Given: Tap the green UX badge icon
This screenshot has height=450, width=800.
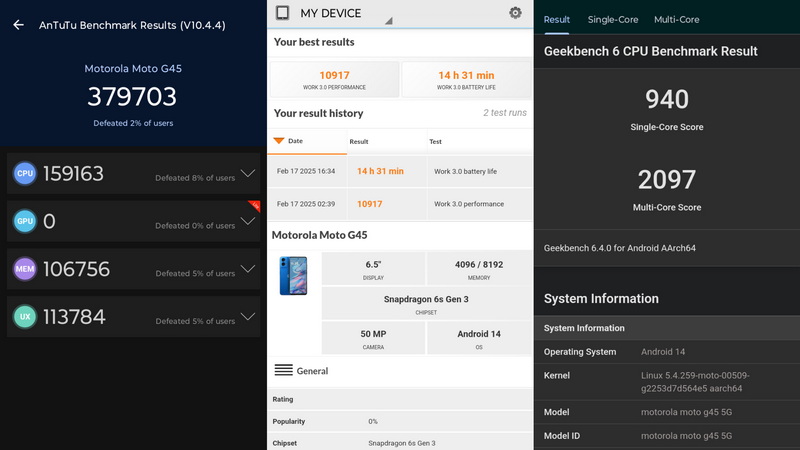Looking at the screenshot, I should point(24,316).
